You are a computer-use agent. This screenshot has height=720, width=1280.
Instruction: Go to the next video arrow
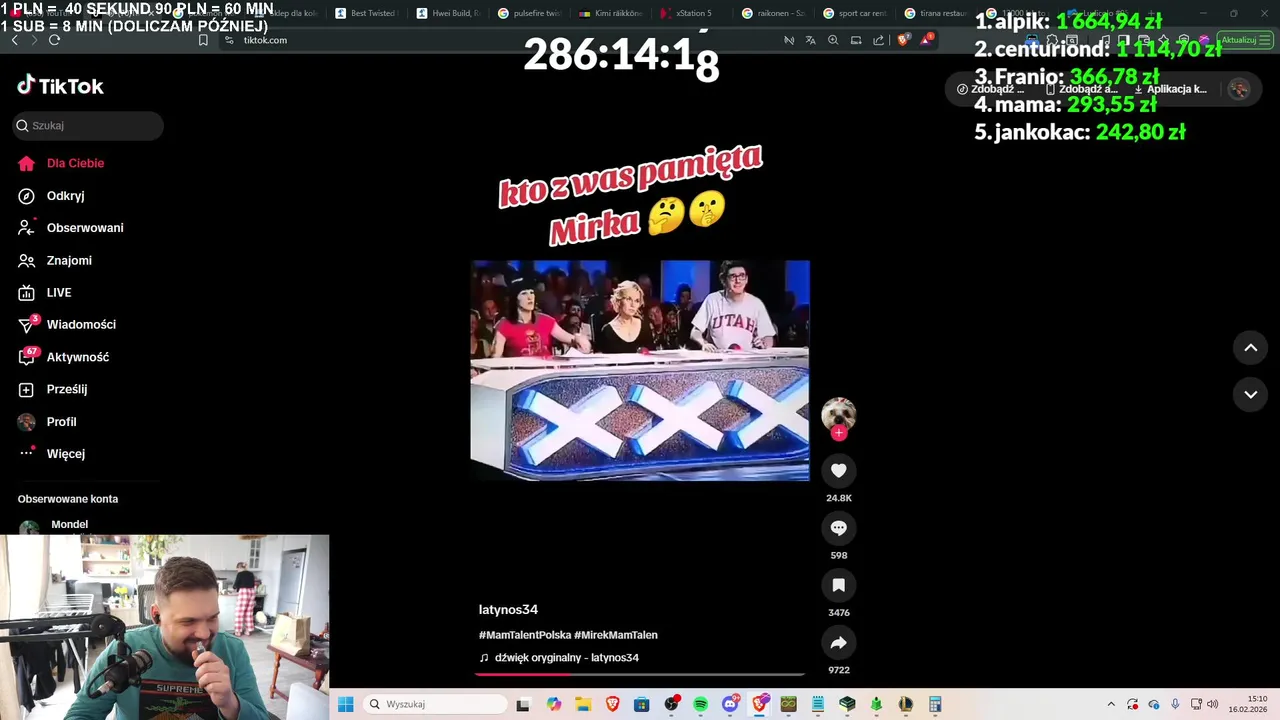click(x=1250, y=394)
